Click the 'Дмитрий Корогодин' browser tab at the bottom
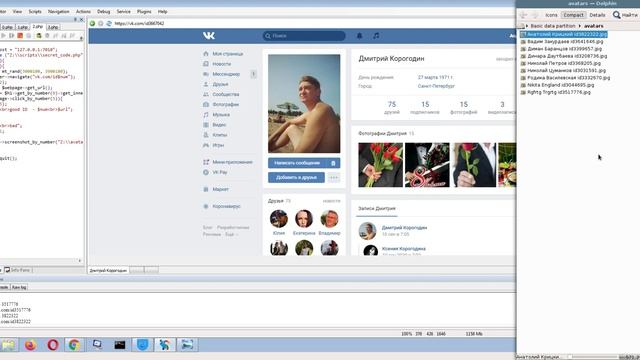640x360 pixels. (108, 270)
